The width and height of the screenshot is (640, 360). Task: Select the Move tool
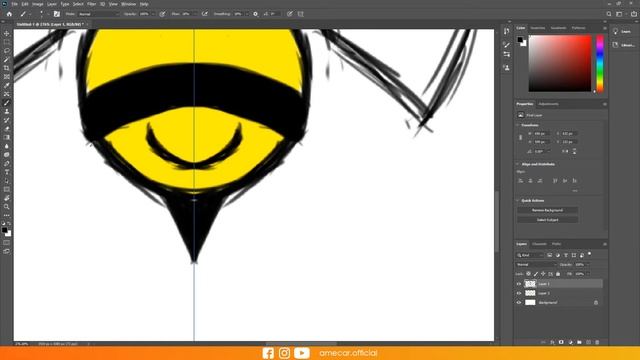tap(7, 33)
